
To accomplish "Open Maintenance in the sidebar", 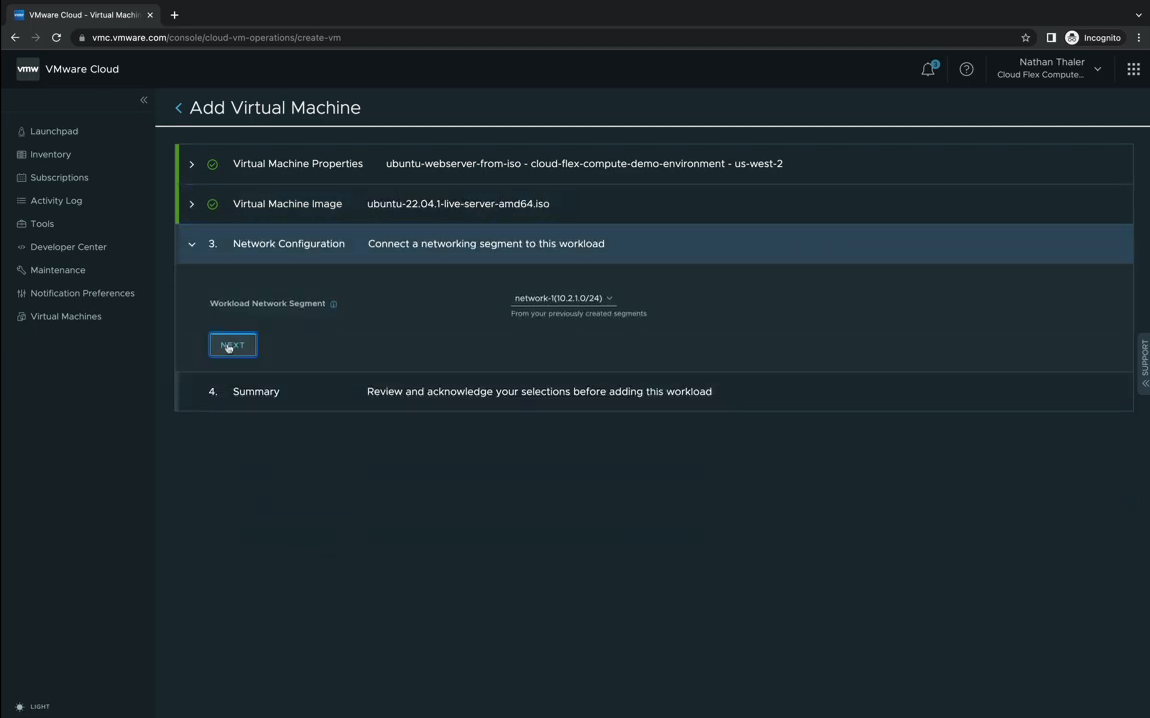I will tap(58, 270).
